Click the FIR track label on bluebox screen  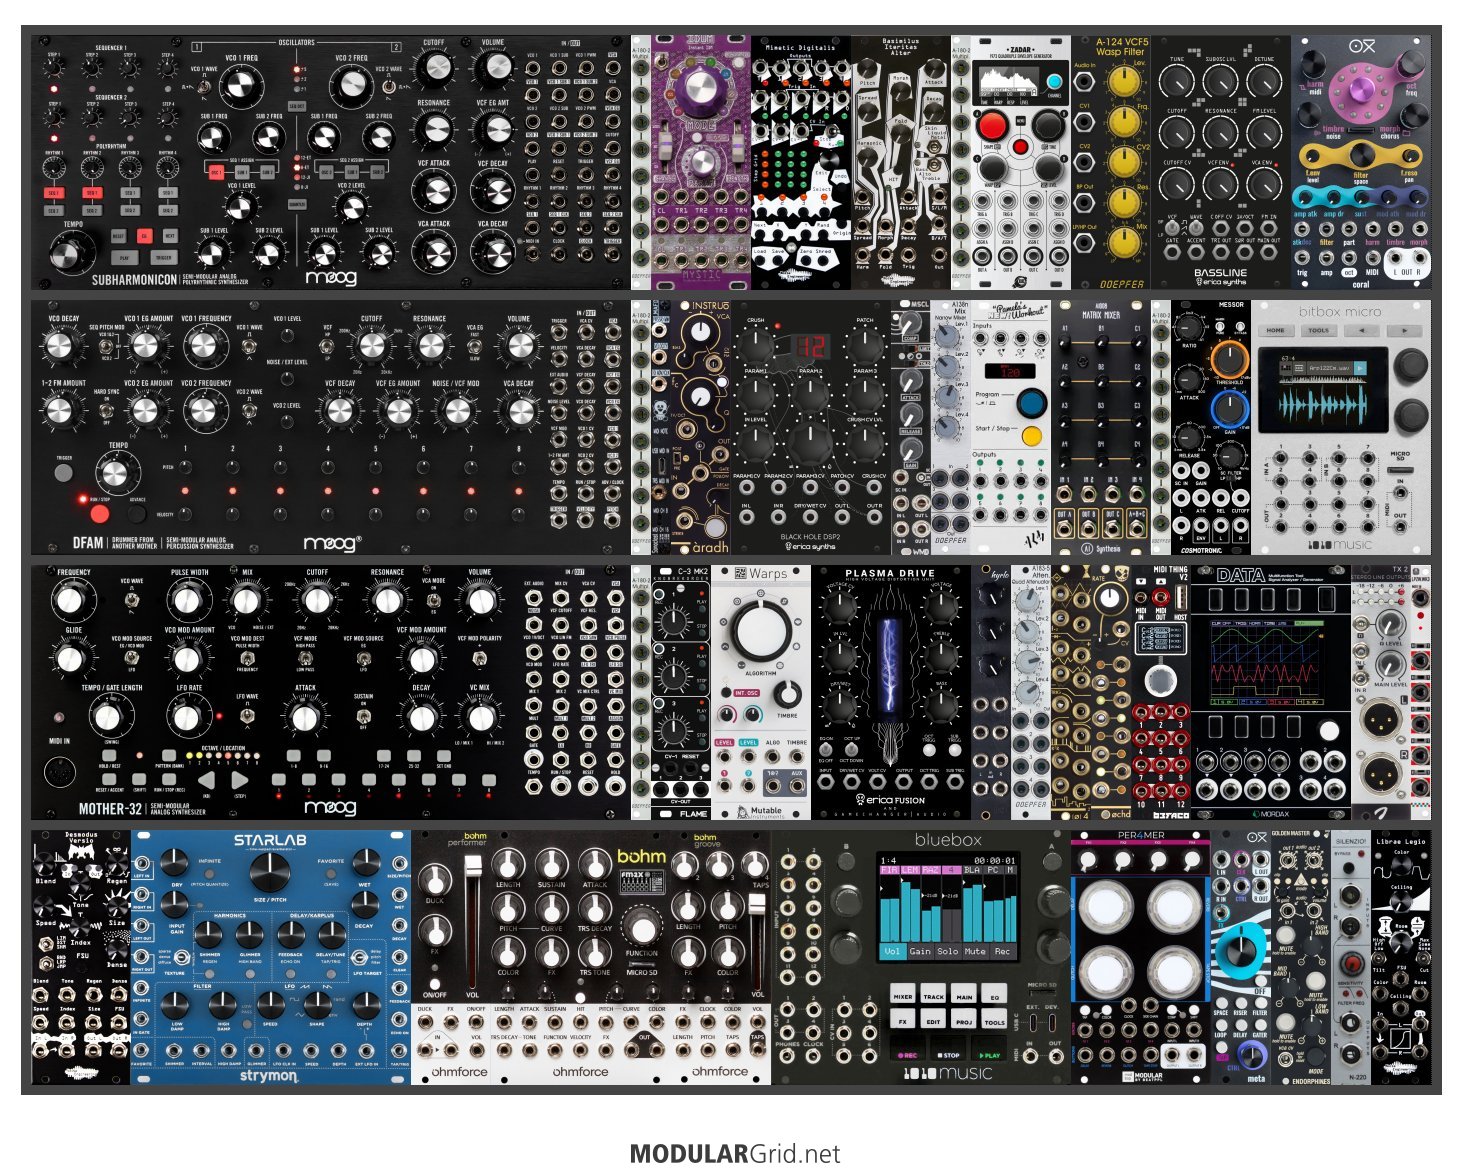pos(888,870)
